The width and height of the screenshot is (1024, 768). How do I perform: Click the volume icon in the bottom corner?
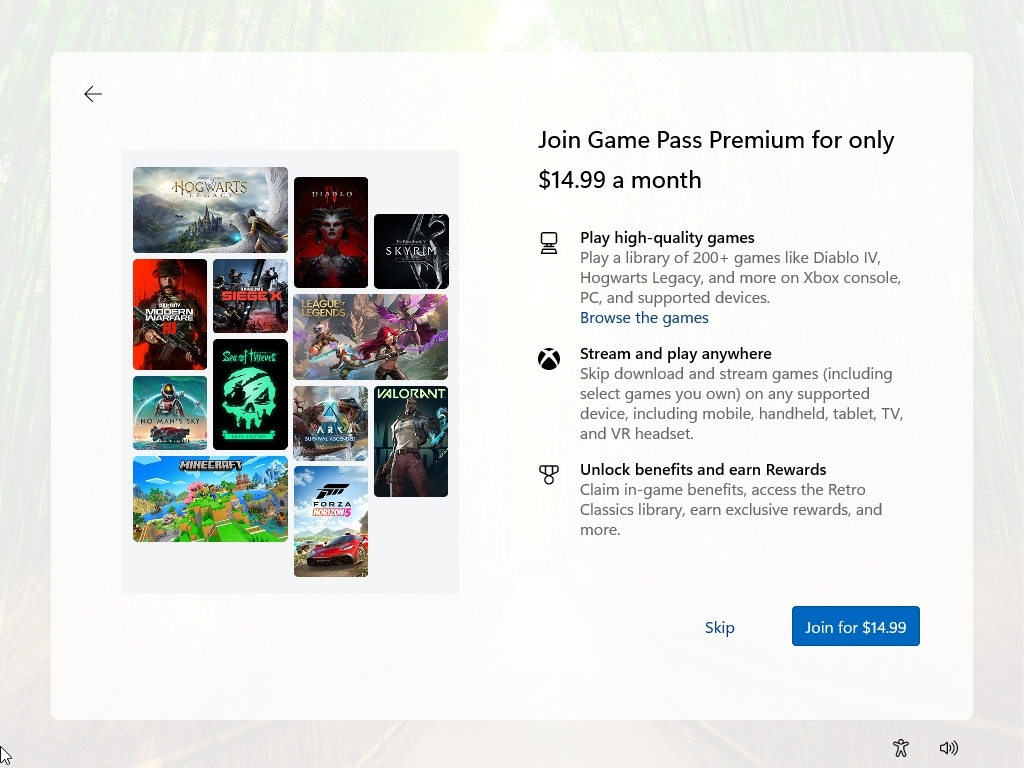(x=948, y=747)
